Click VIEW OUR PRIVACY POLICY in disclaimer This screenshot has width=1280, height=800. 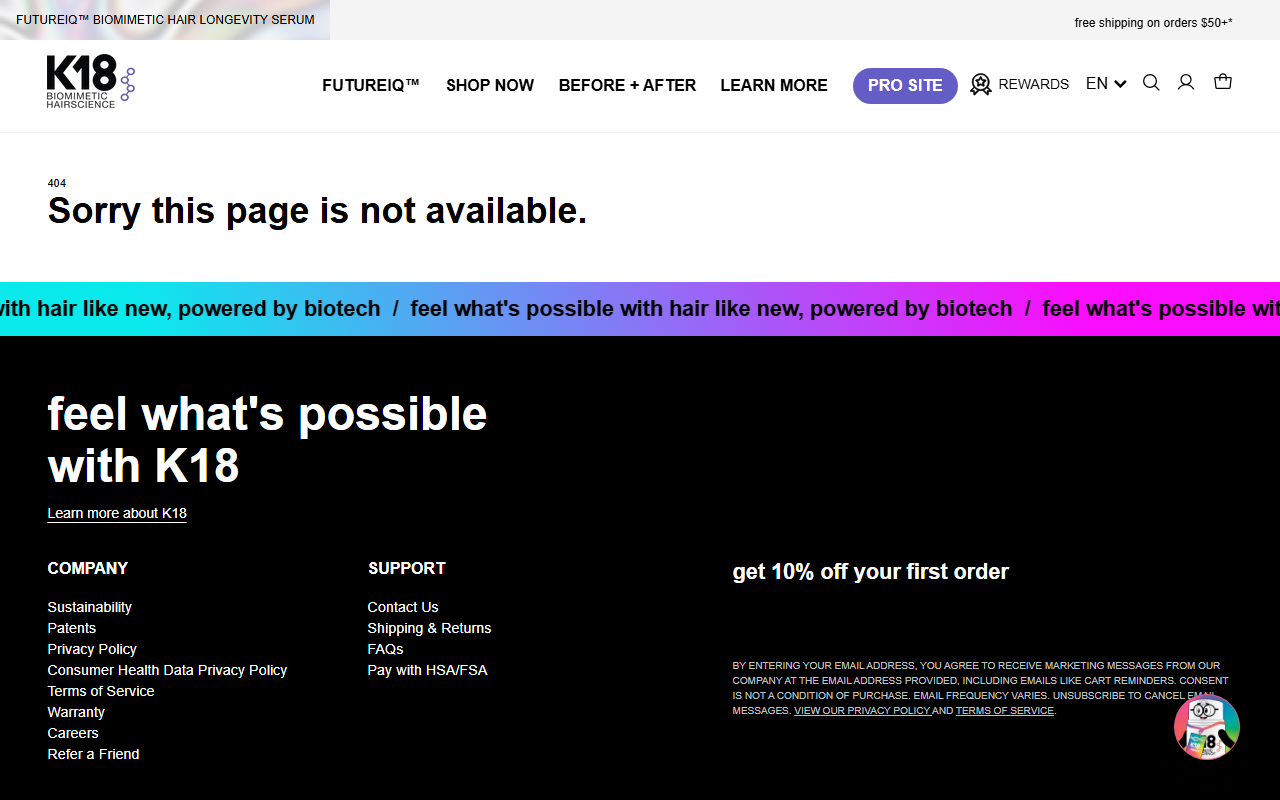pyautogui.click(x=862, y=711)
